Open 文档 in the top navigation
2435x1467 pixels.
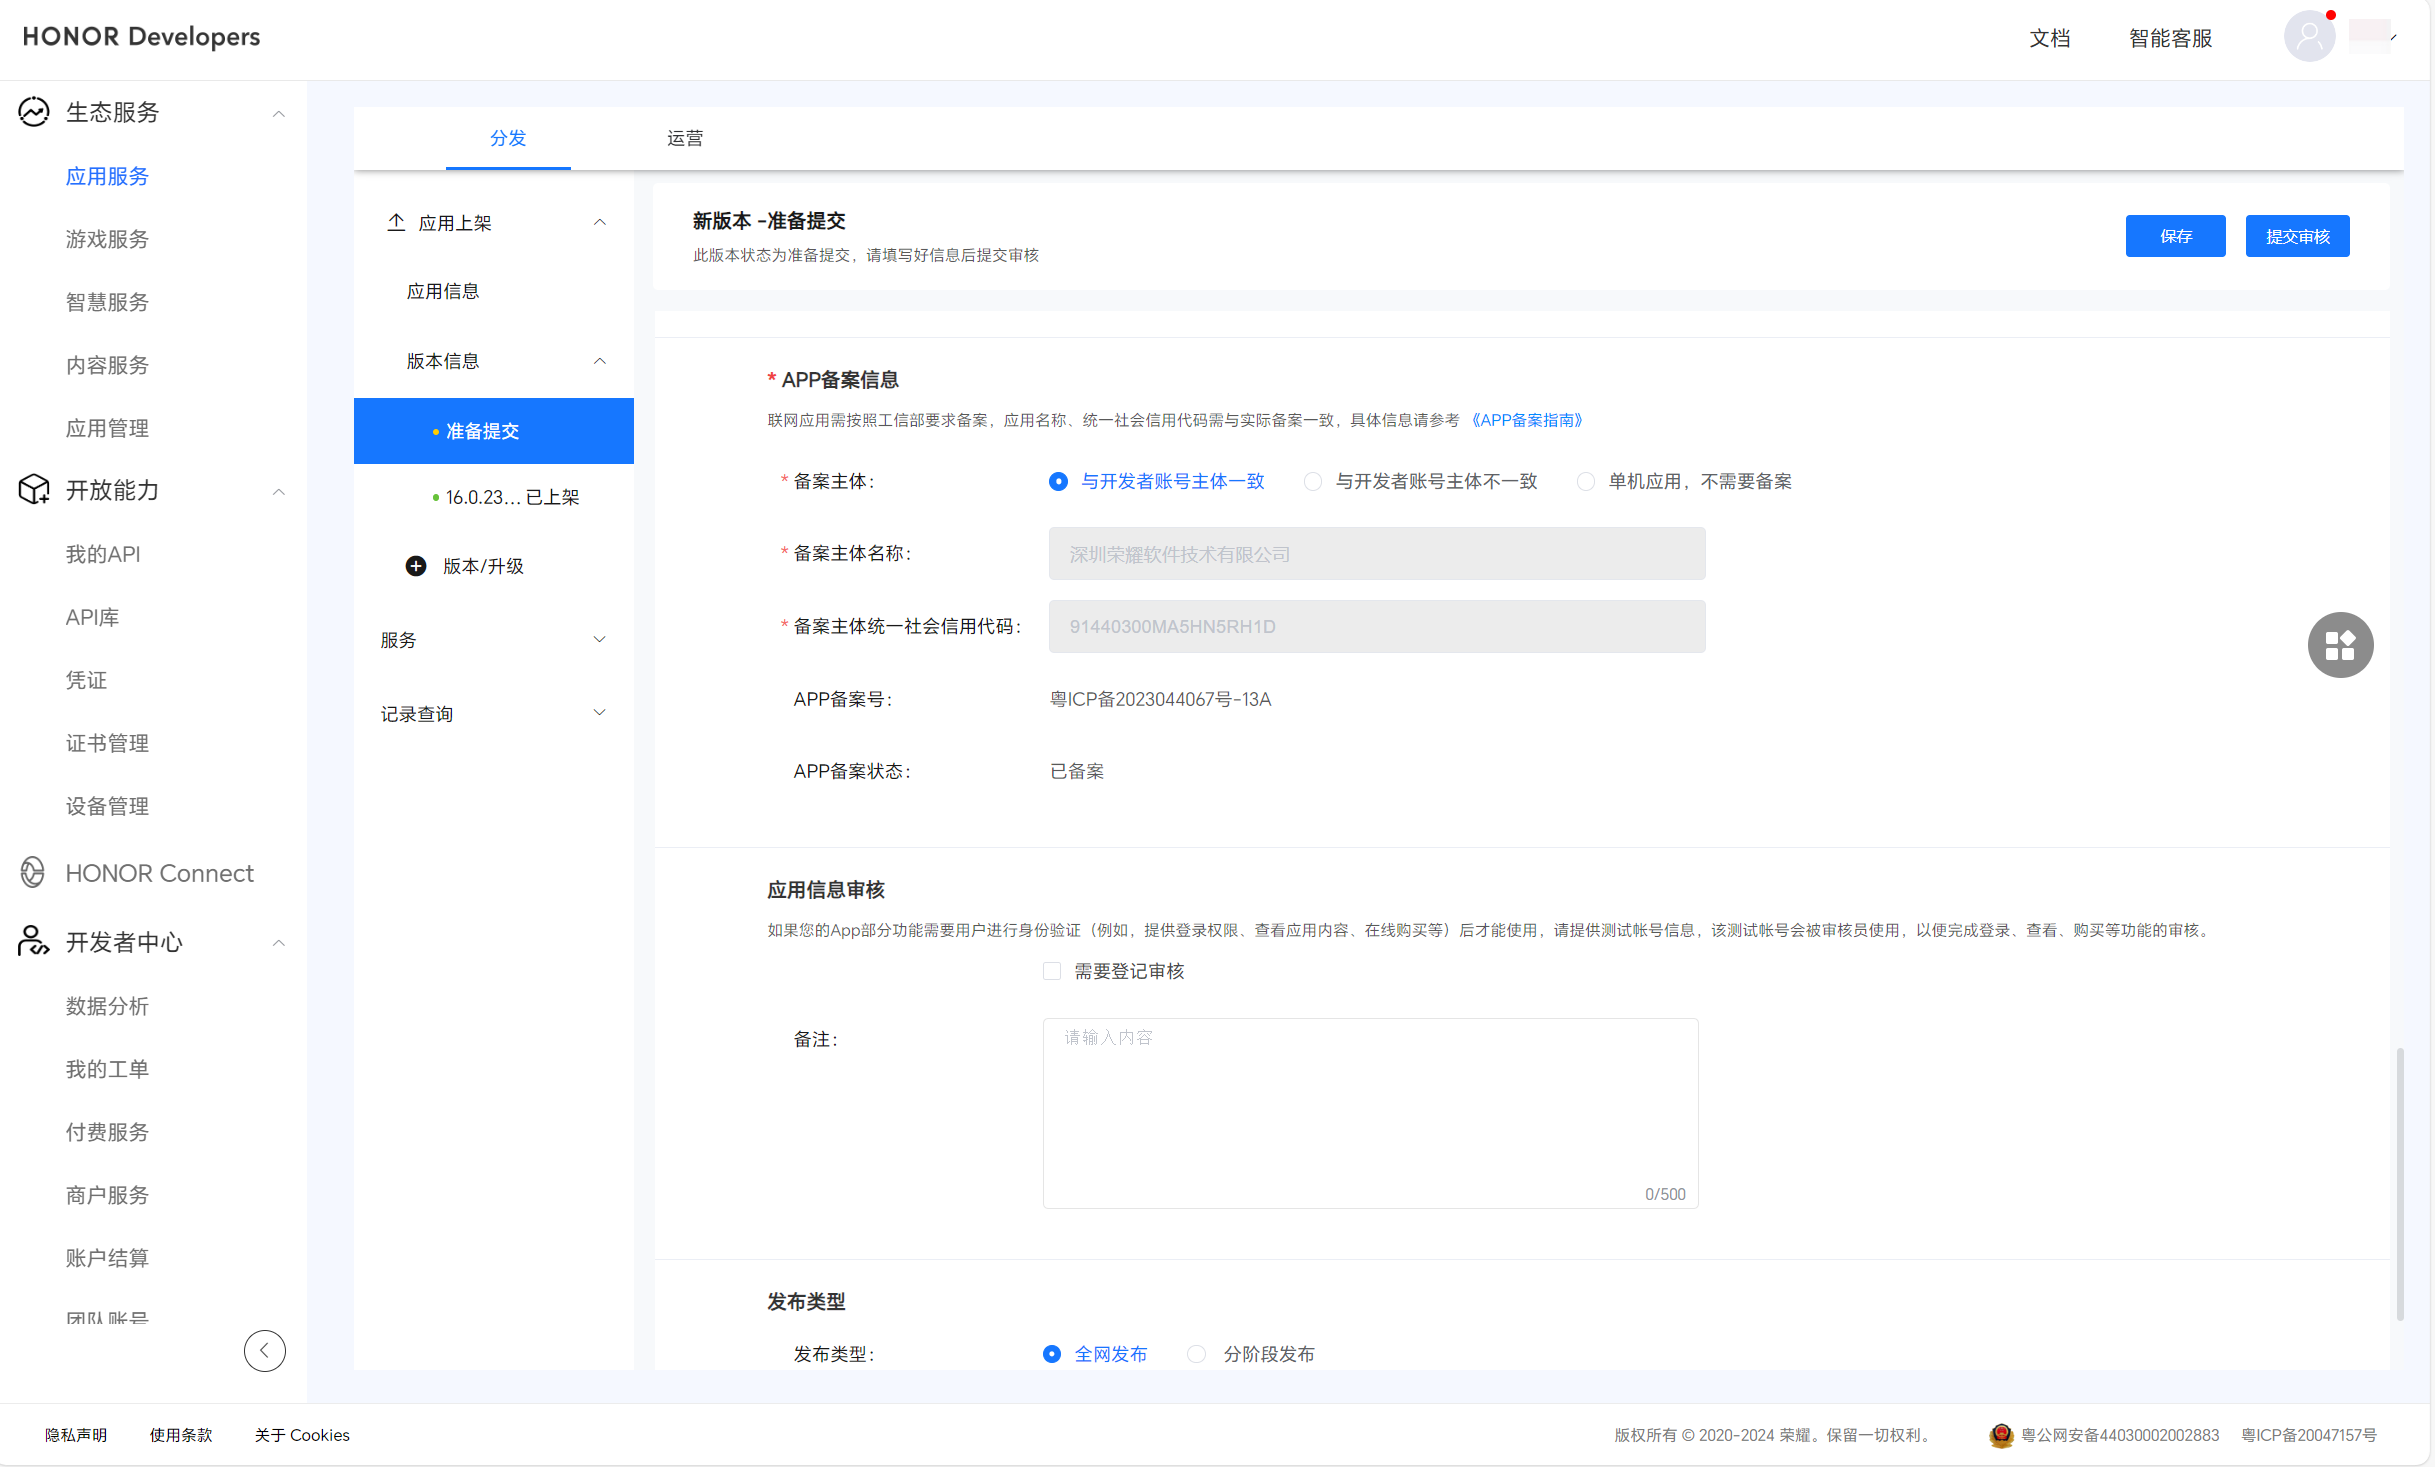[2050, 37]
